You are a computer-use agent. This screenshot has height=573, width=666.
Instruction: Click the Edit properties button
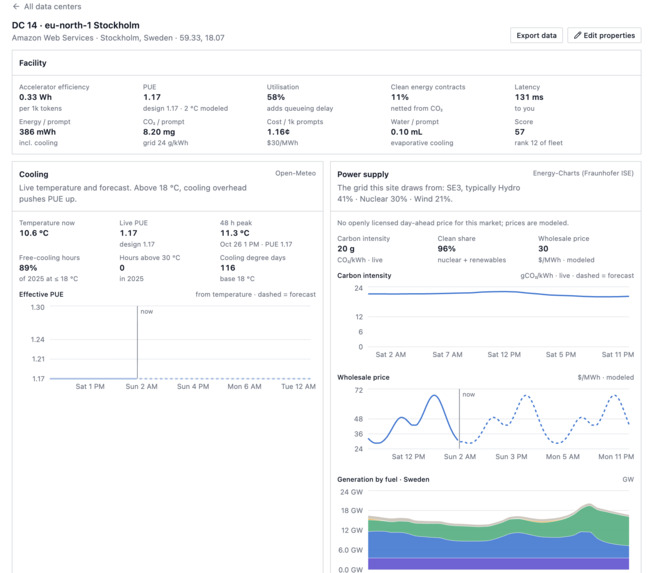click(x=604, y=36)
